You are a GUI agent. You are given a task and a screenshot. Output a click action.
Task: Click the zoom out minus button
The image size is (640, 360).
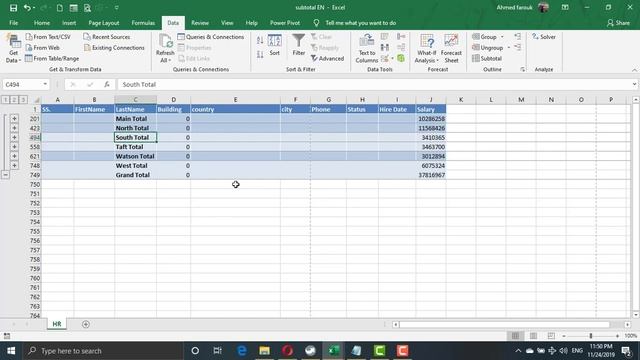click(x=564, y=336)
